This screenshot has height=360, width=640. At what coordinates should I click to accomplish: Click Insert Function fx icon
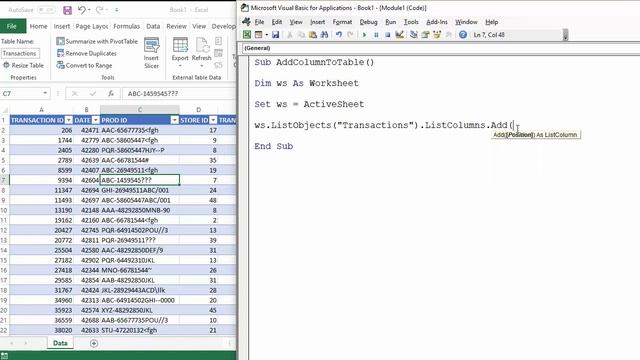click(111, 93)
